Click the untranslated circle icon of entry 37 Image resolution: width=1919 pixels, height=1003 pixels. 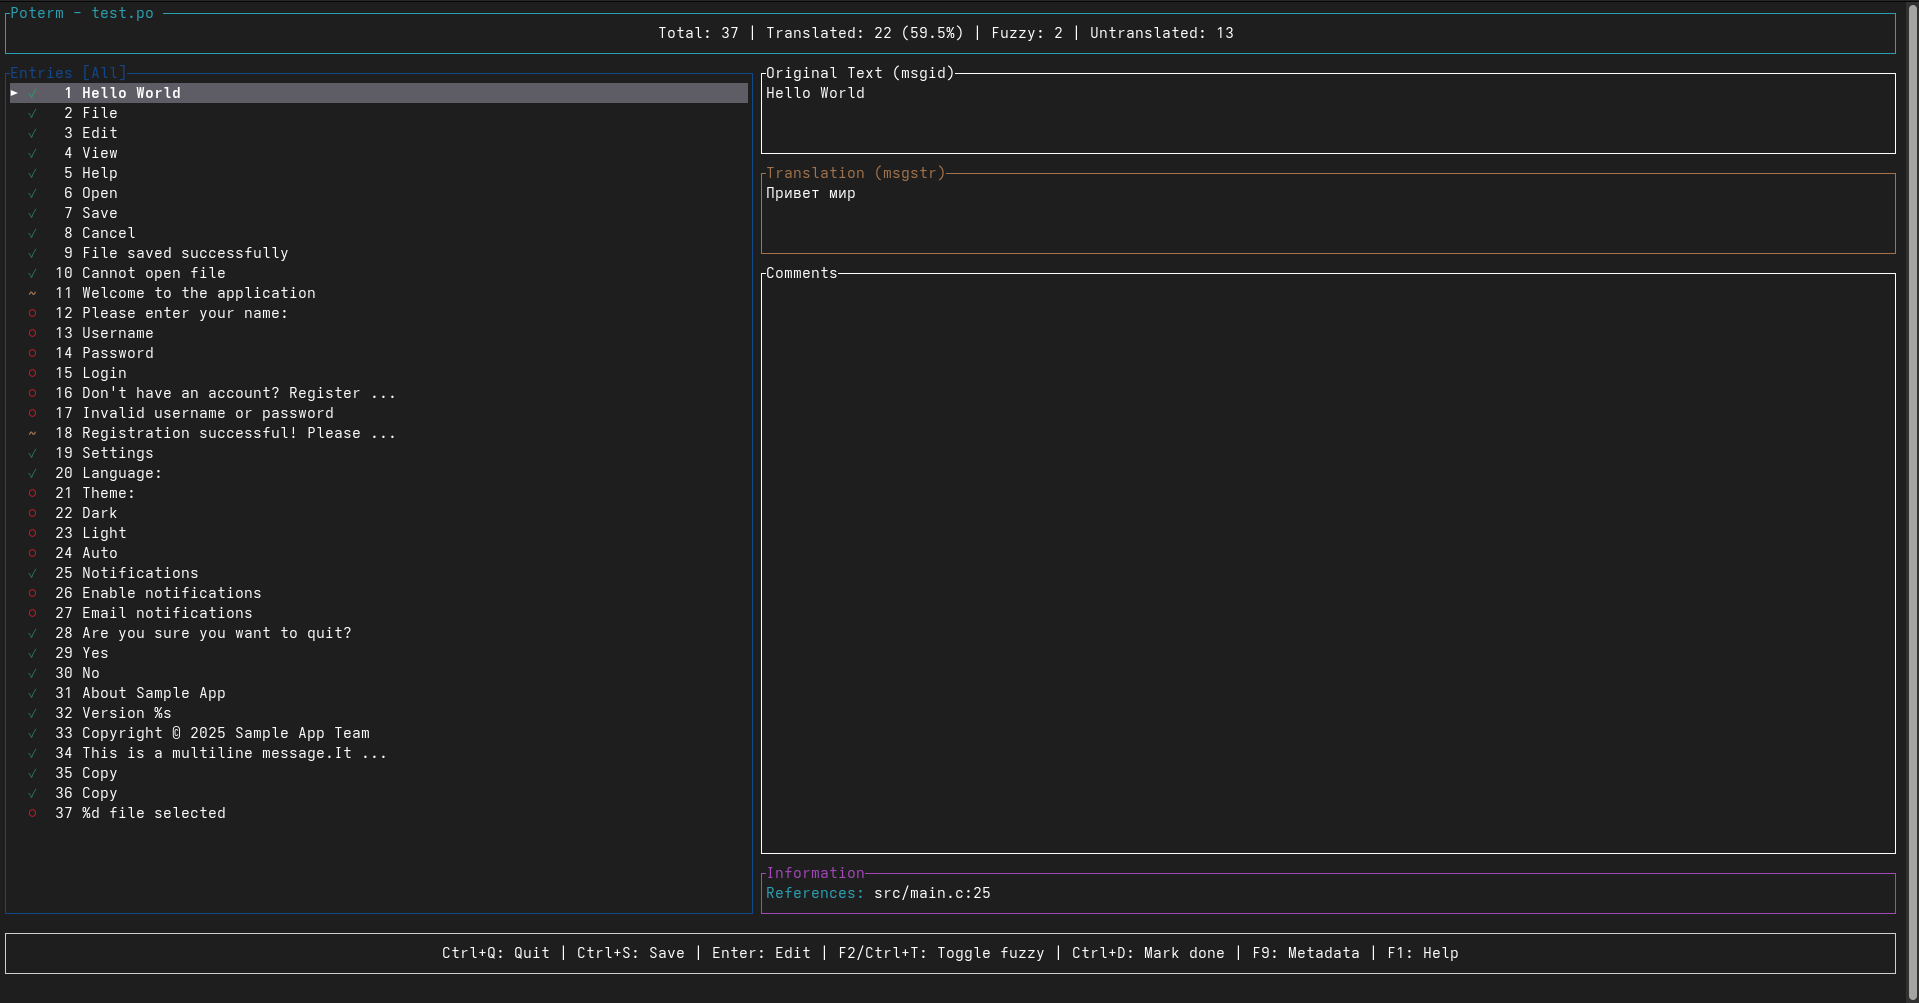(32, 813)
